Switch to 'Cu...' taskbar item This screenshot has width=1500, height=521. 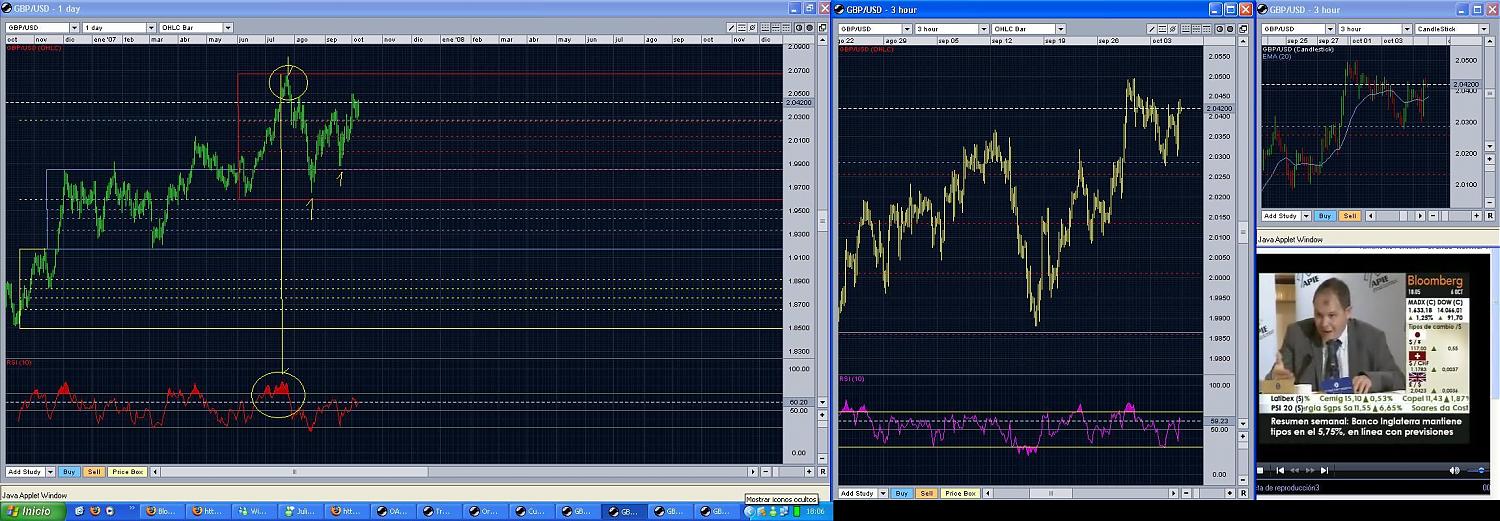pyautogui.click(x=532, y=511)
